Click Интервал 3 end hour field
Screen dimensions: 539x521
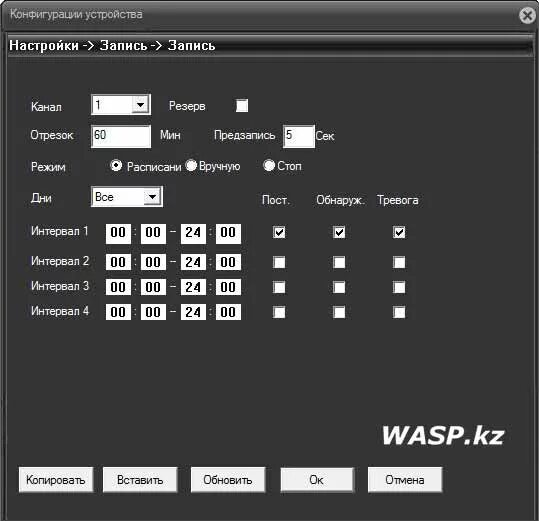pos(193,287)
